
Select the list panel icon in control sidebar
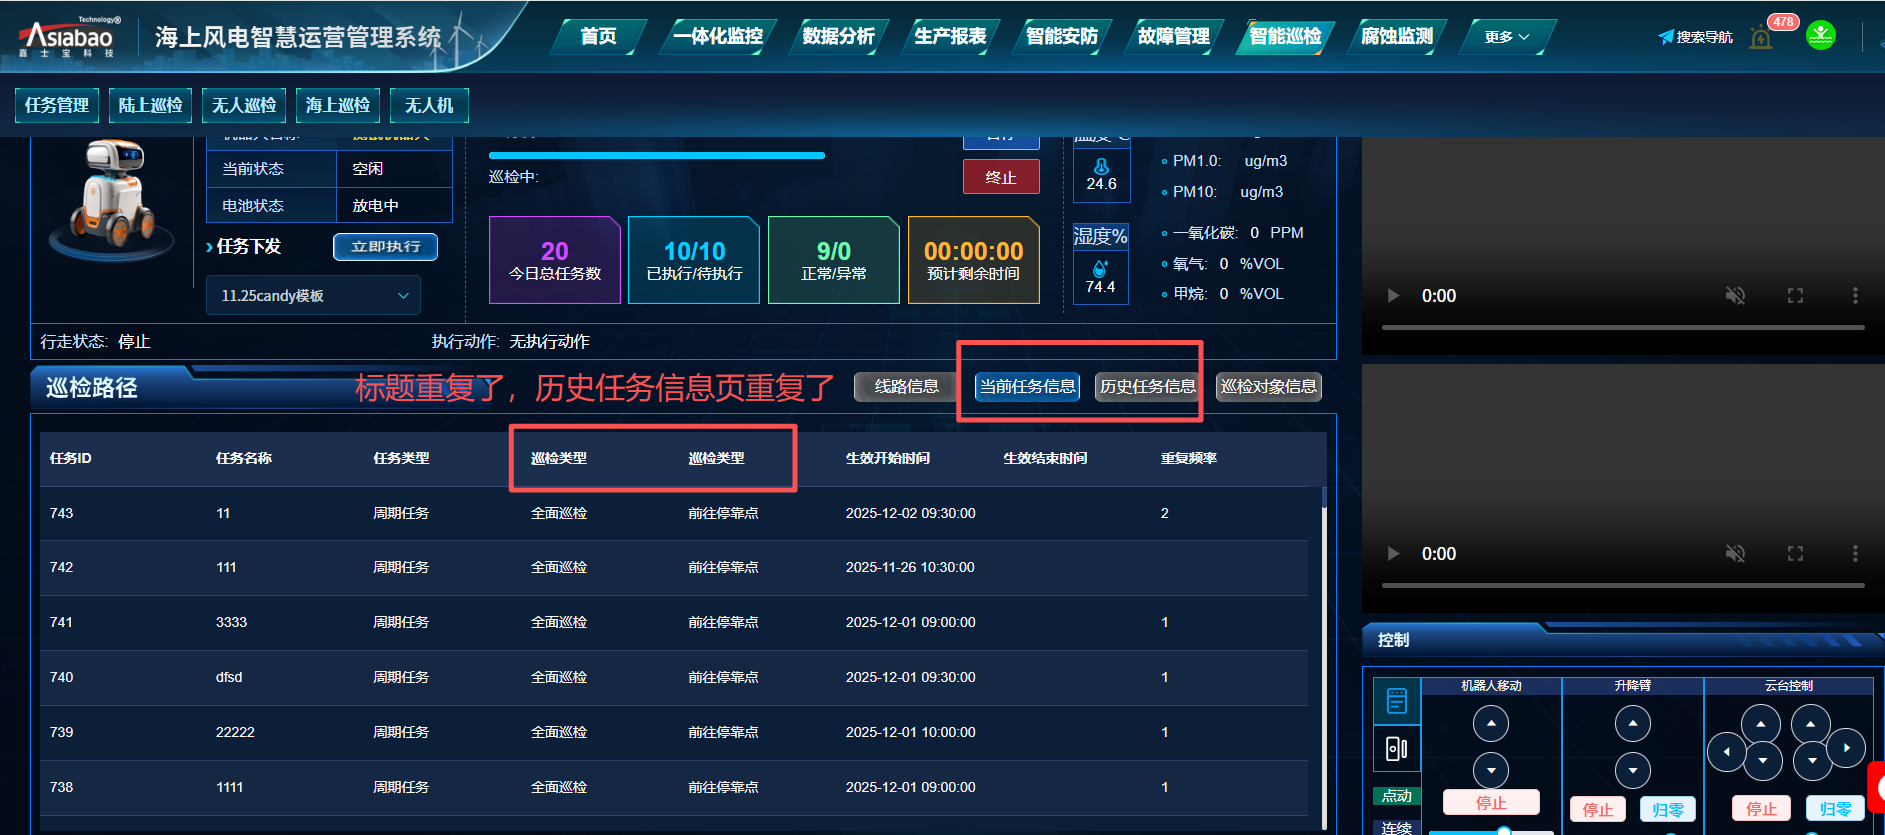1396,701
